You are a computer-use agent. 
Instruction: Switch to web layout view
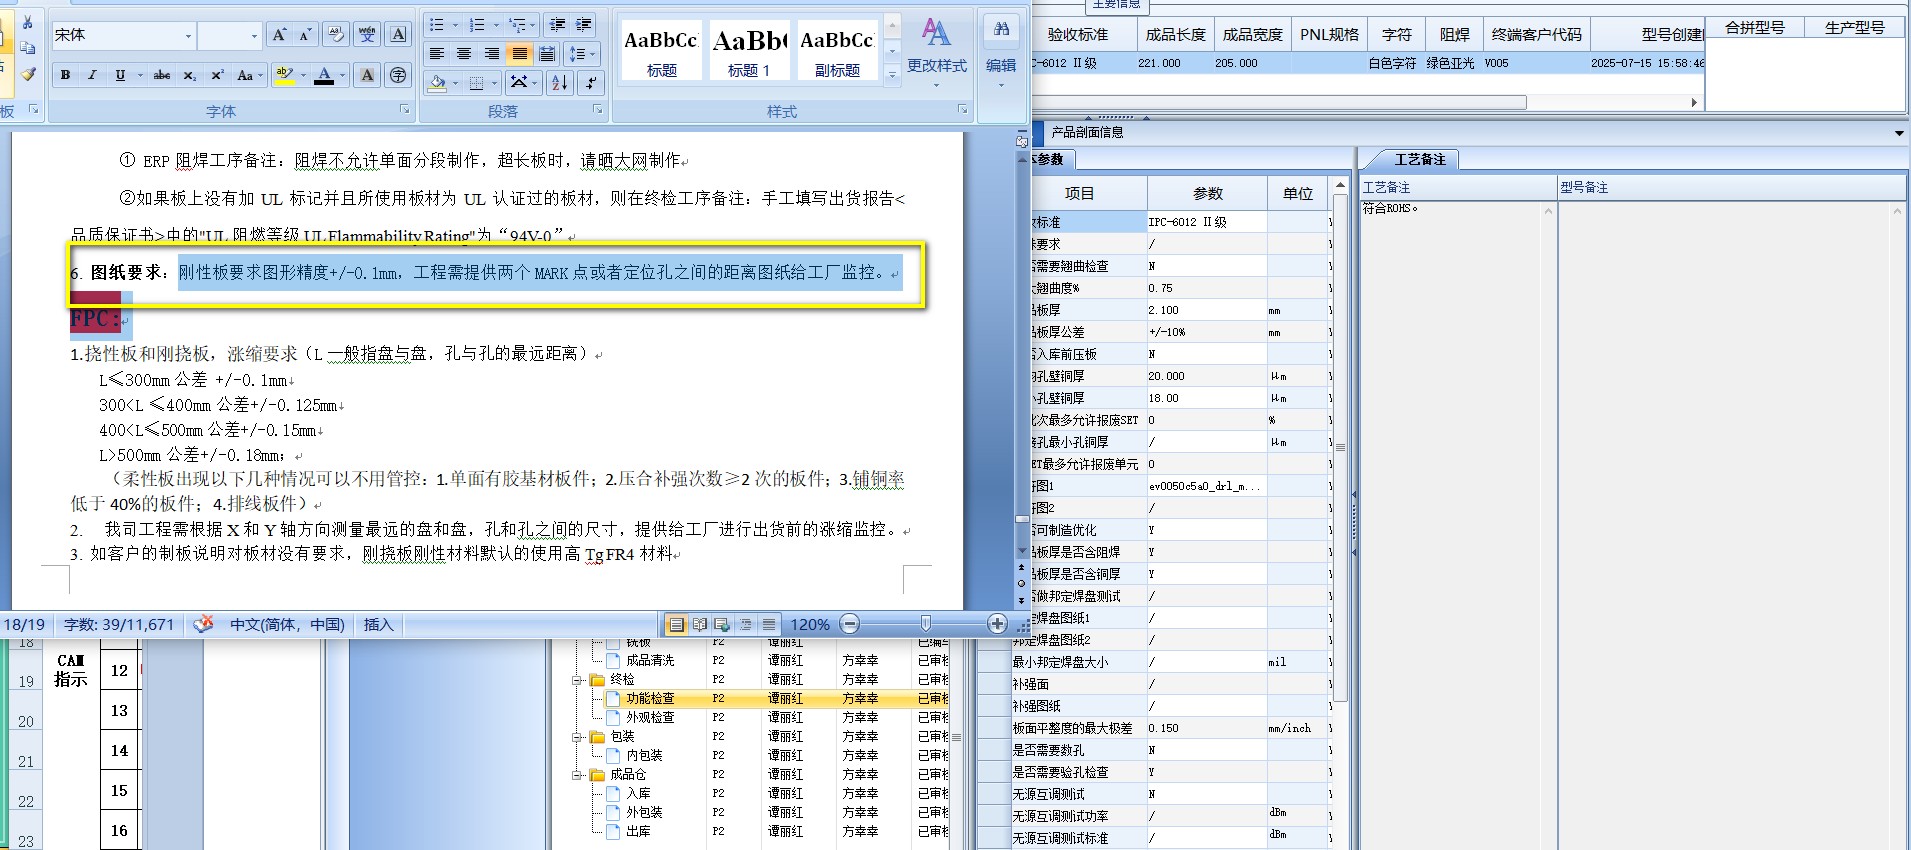pyautogui.click(x=722, y=625)
